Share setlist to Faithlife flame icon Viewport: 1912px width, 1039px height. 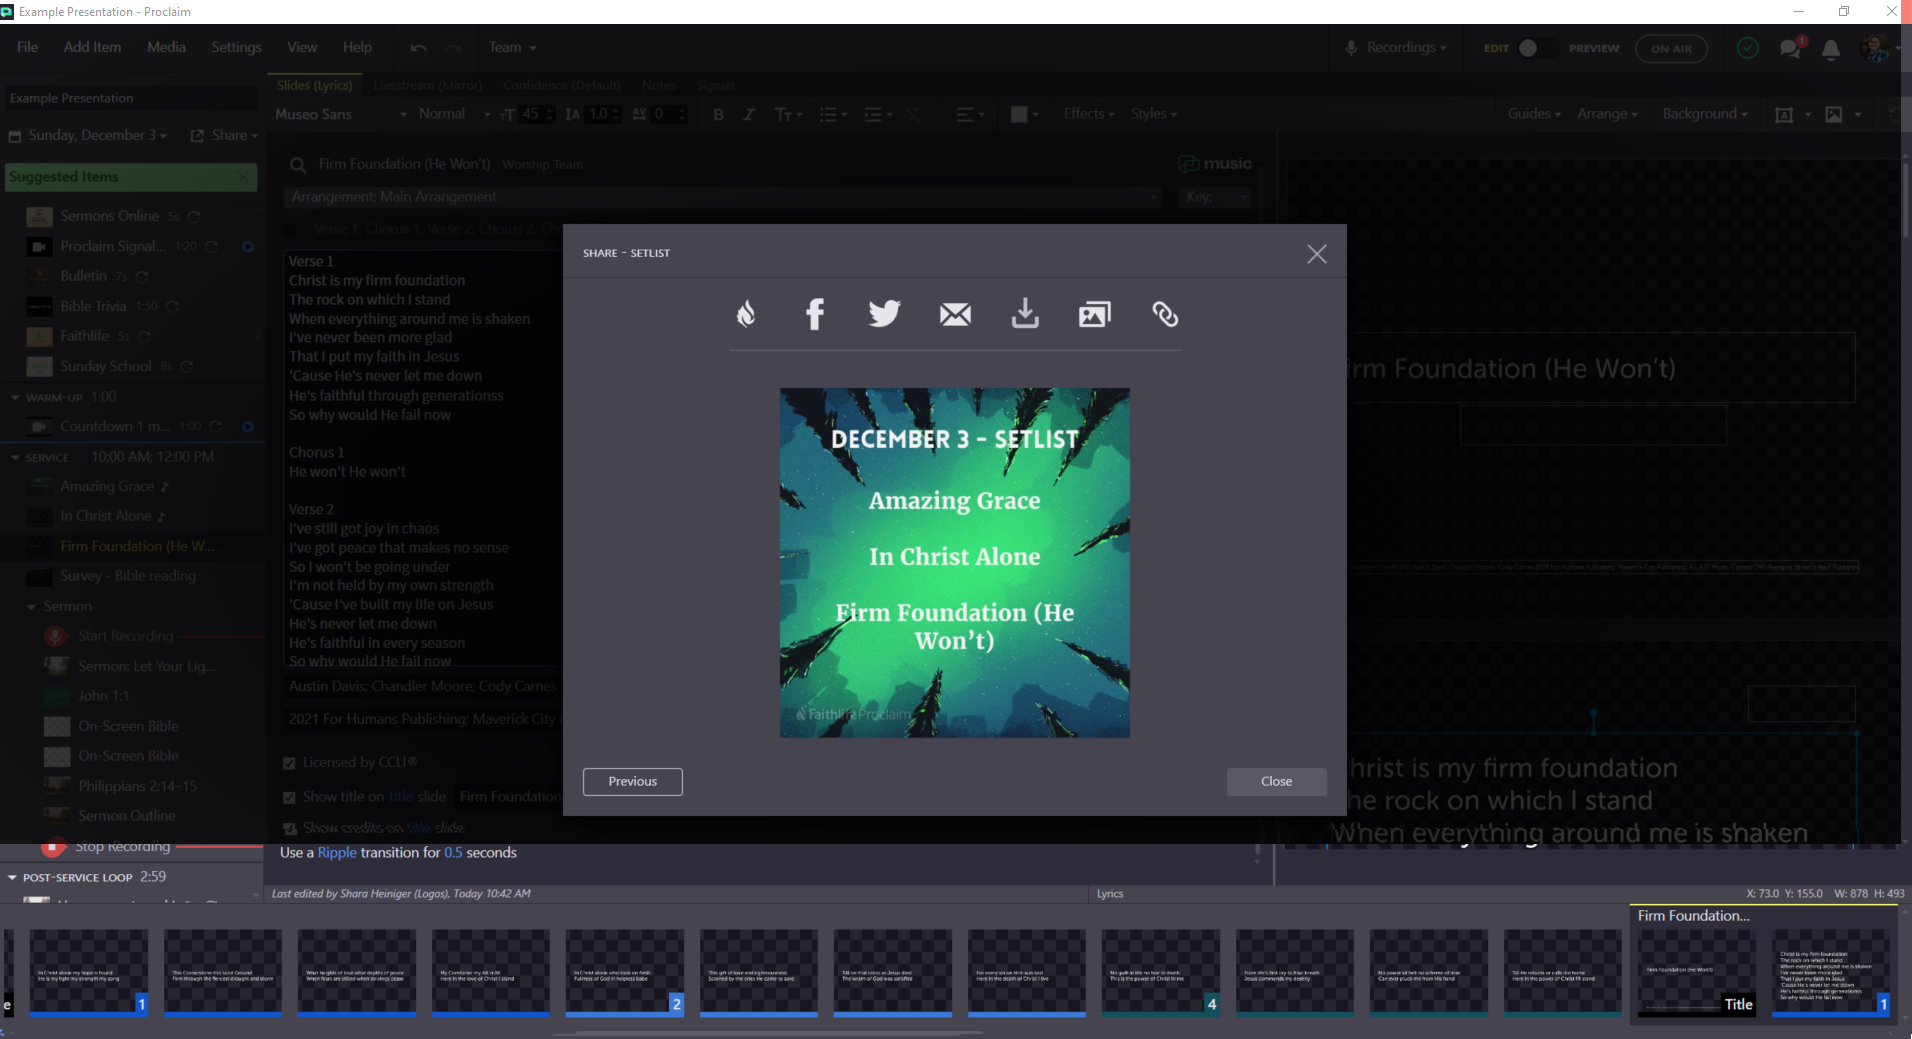[x=746, y=315]
